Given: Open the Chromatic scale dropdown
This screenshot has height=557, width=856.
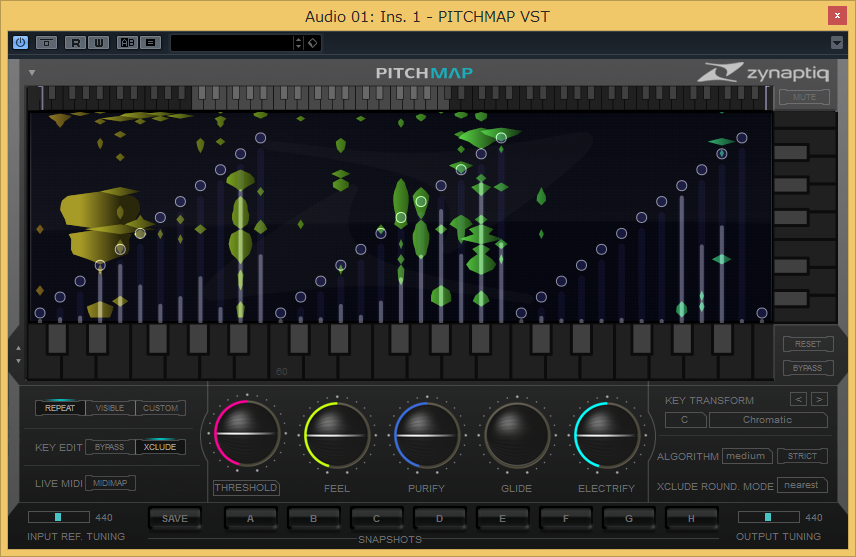Looking at the screenshot, I should tap(768, 420).
